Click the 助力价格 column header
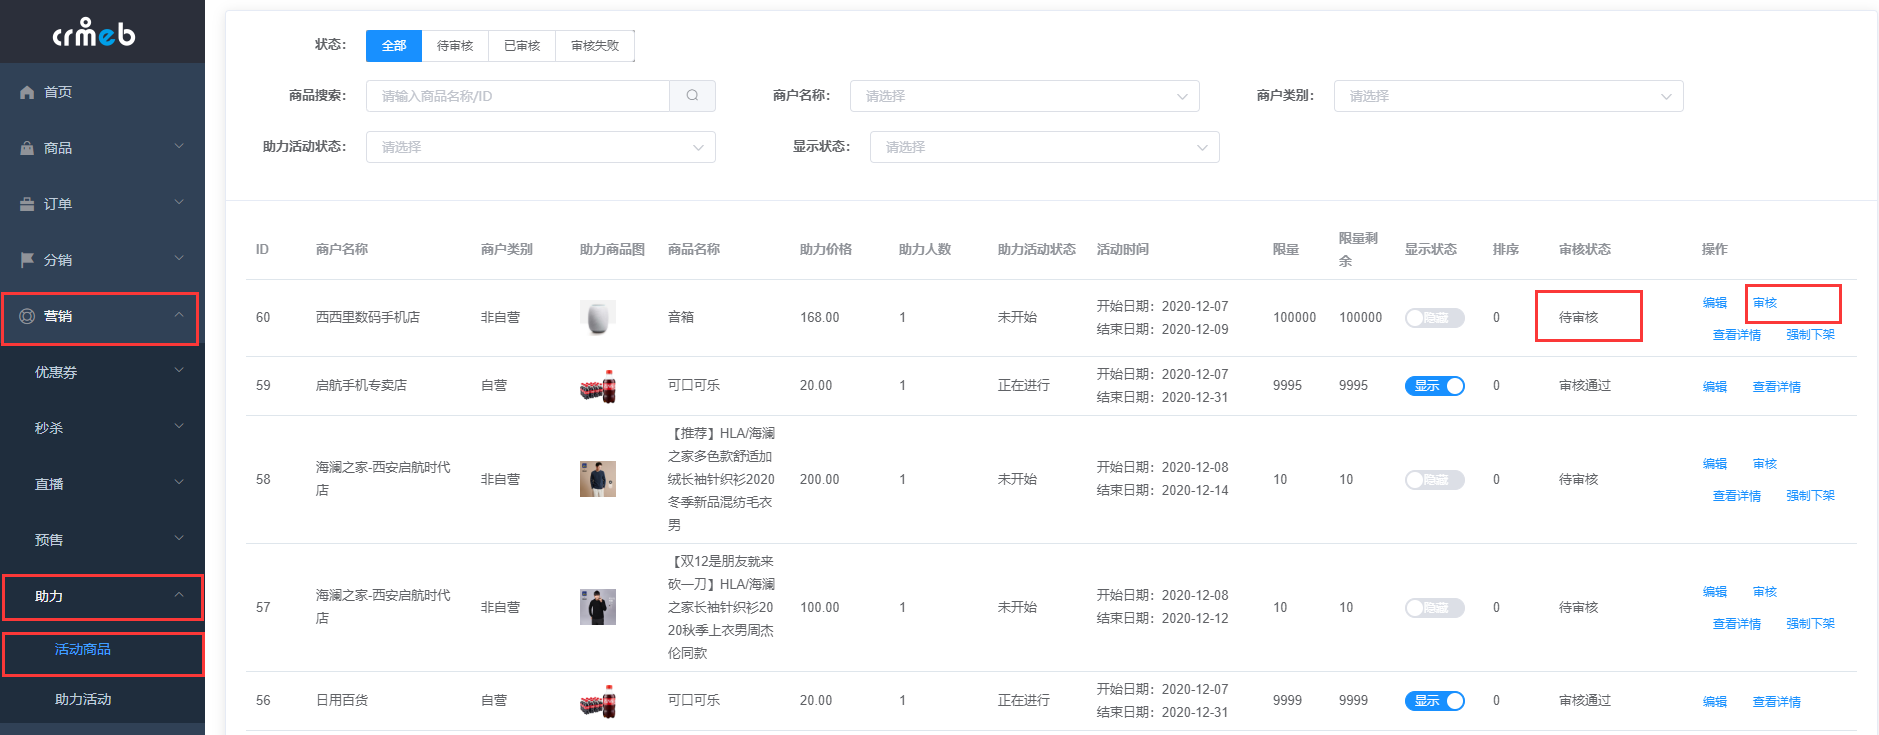The height and width of the screenshot is (735, 1879). [x=826, y=250]
